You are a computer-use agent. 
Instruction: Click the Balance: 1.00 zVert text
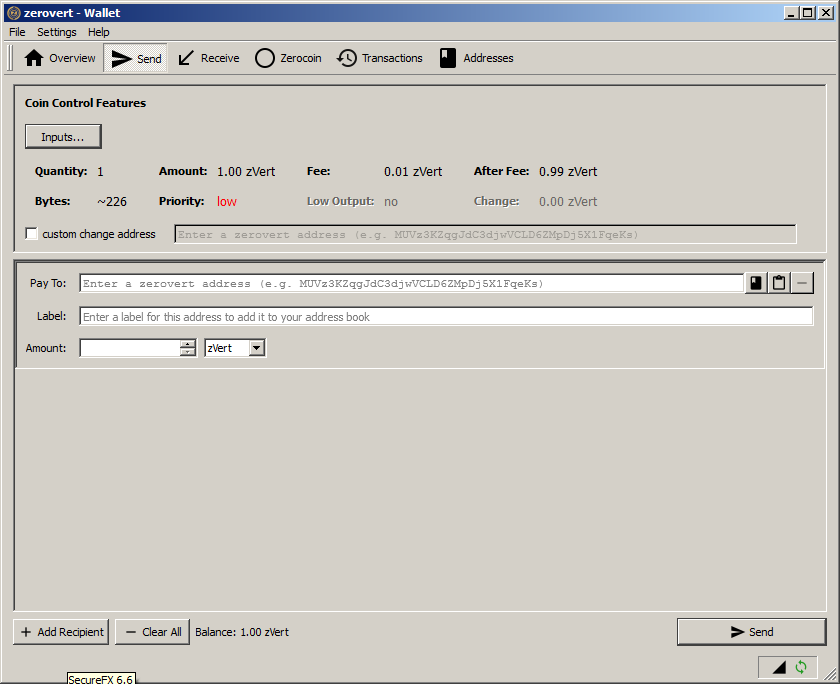coord(242,632)
